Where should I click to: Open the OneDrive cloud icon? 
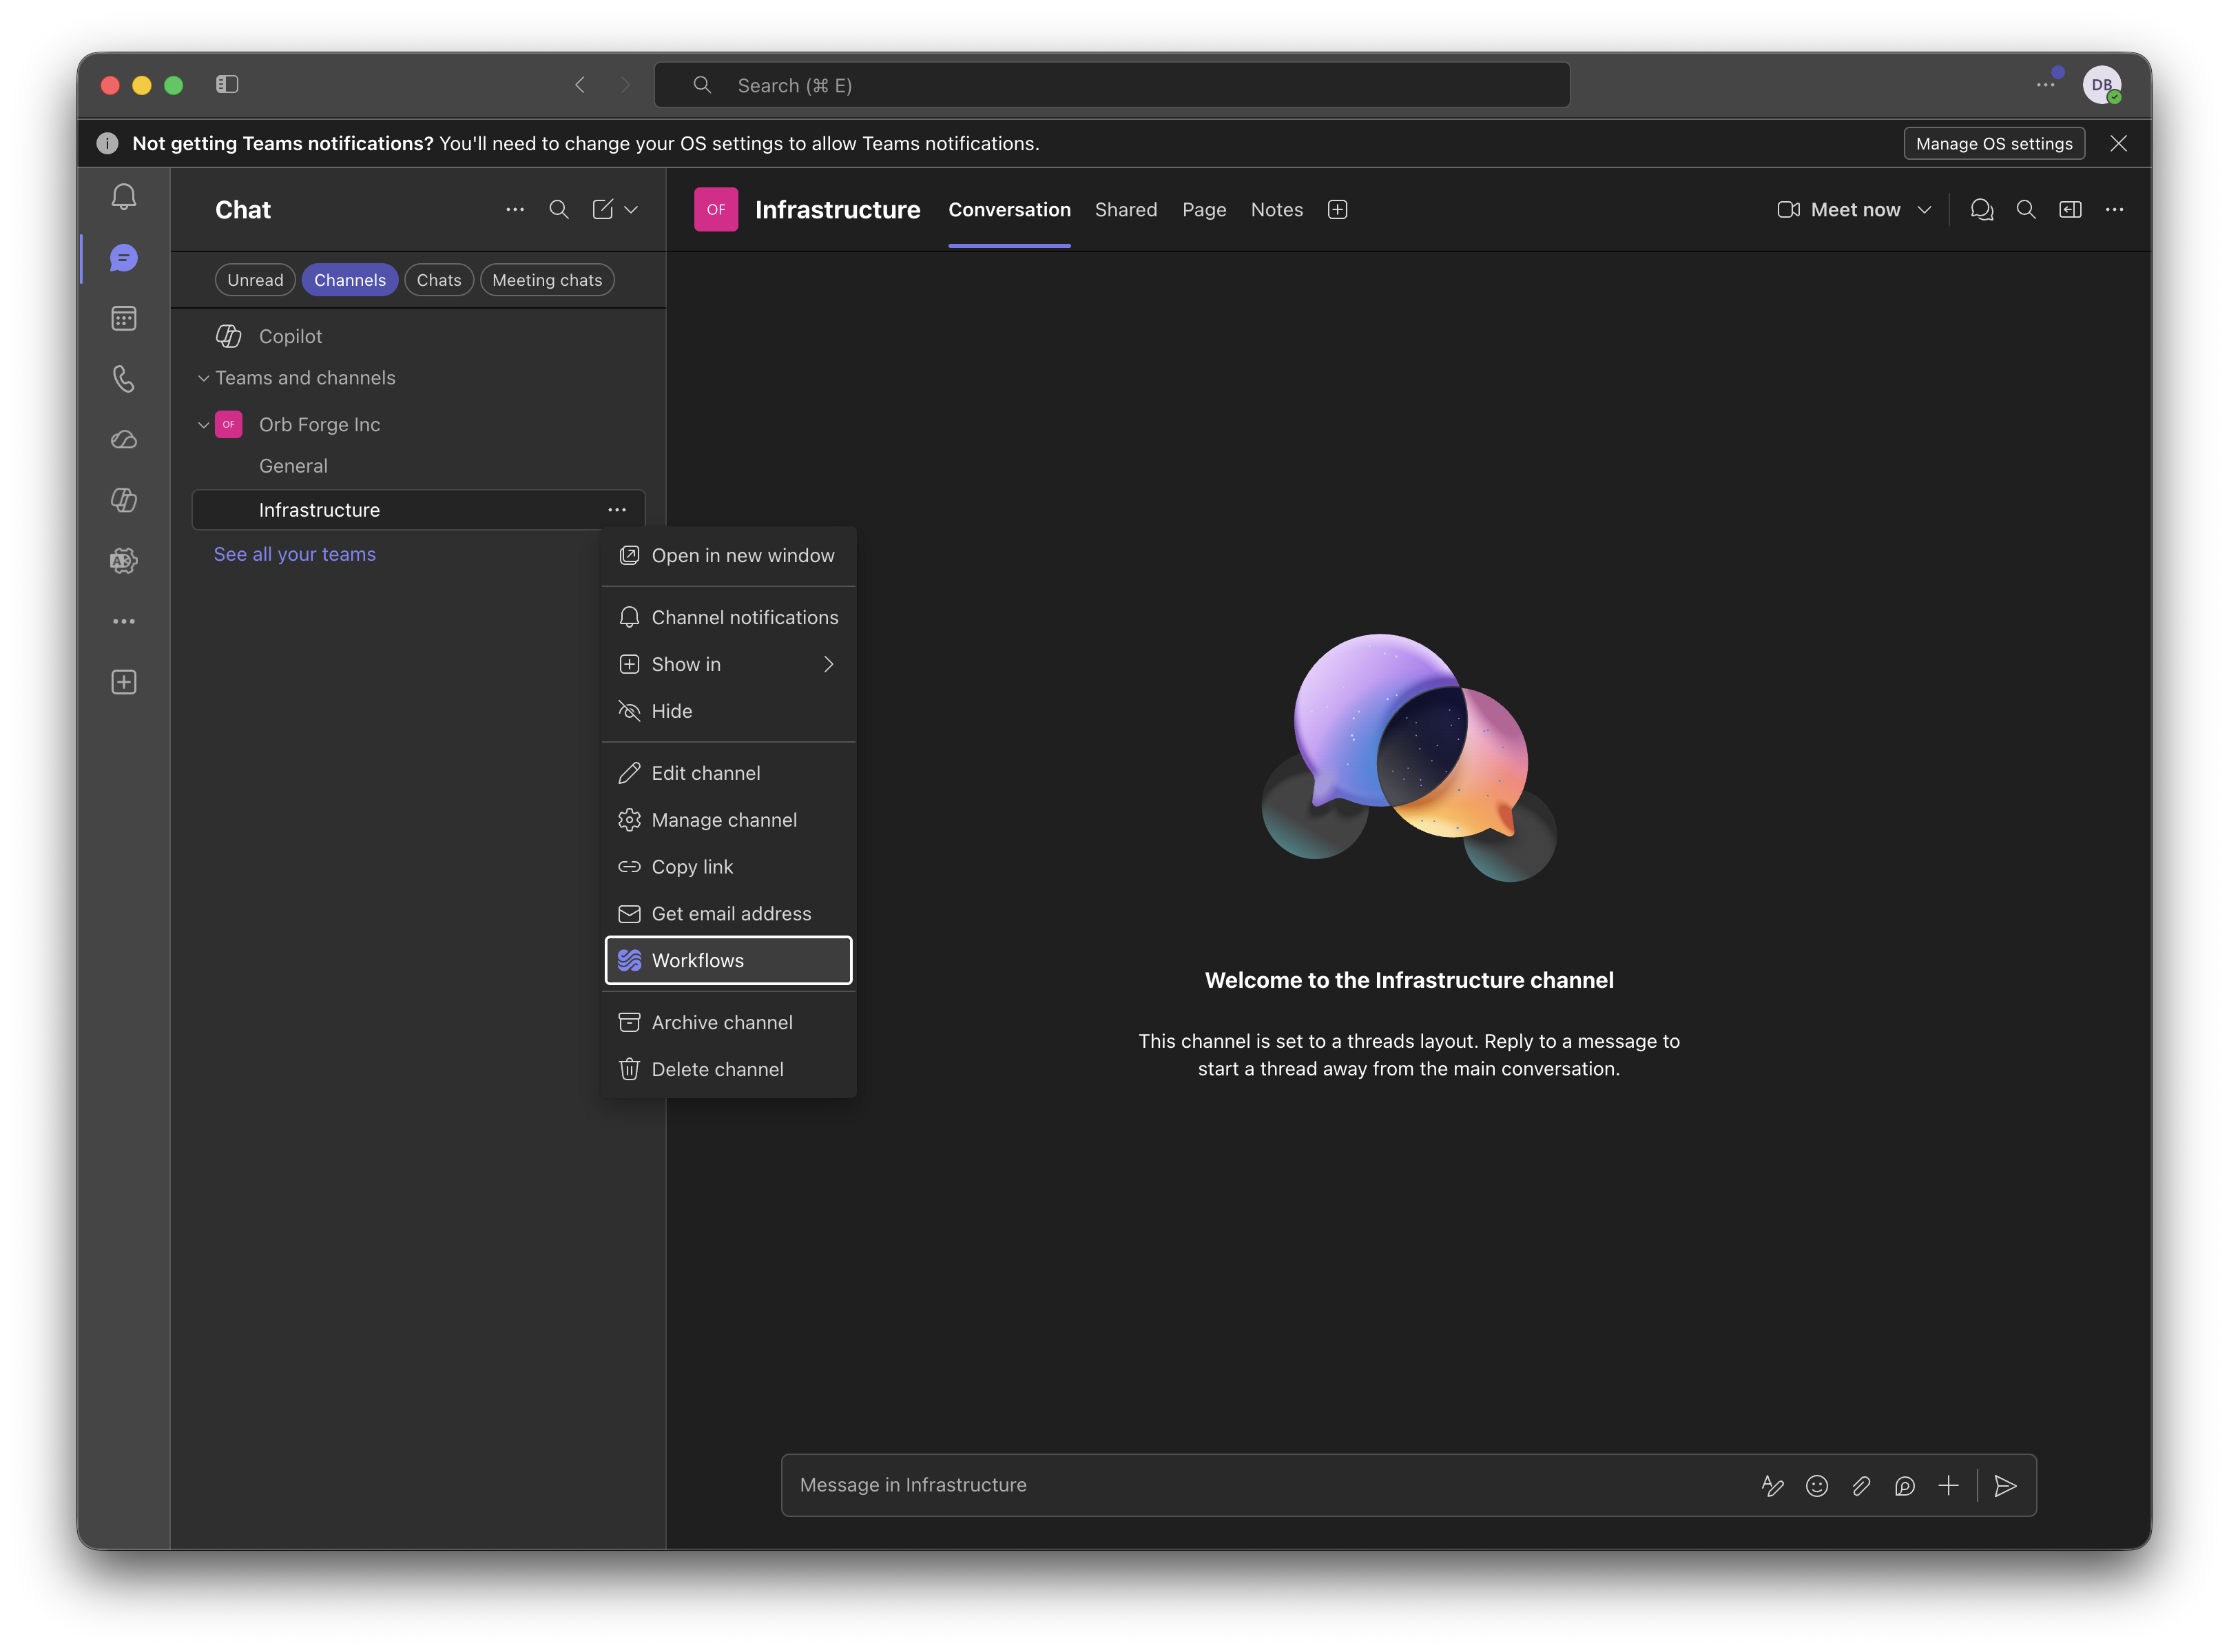pyautogui.click(x=124, y=440)
